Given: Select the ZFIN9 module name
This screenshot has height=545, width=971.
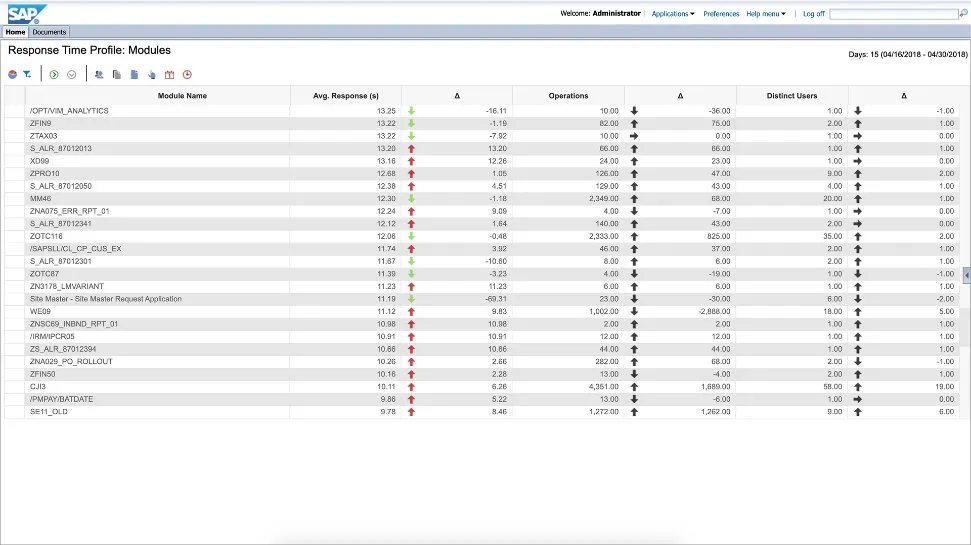Looking at the screenshot, I should click(x=41, y=123).
